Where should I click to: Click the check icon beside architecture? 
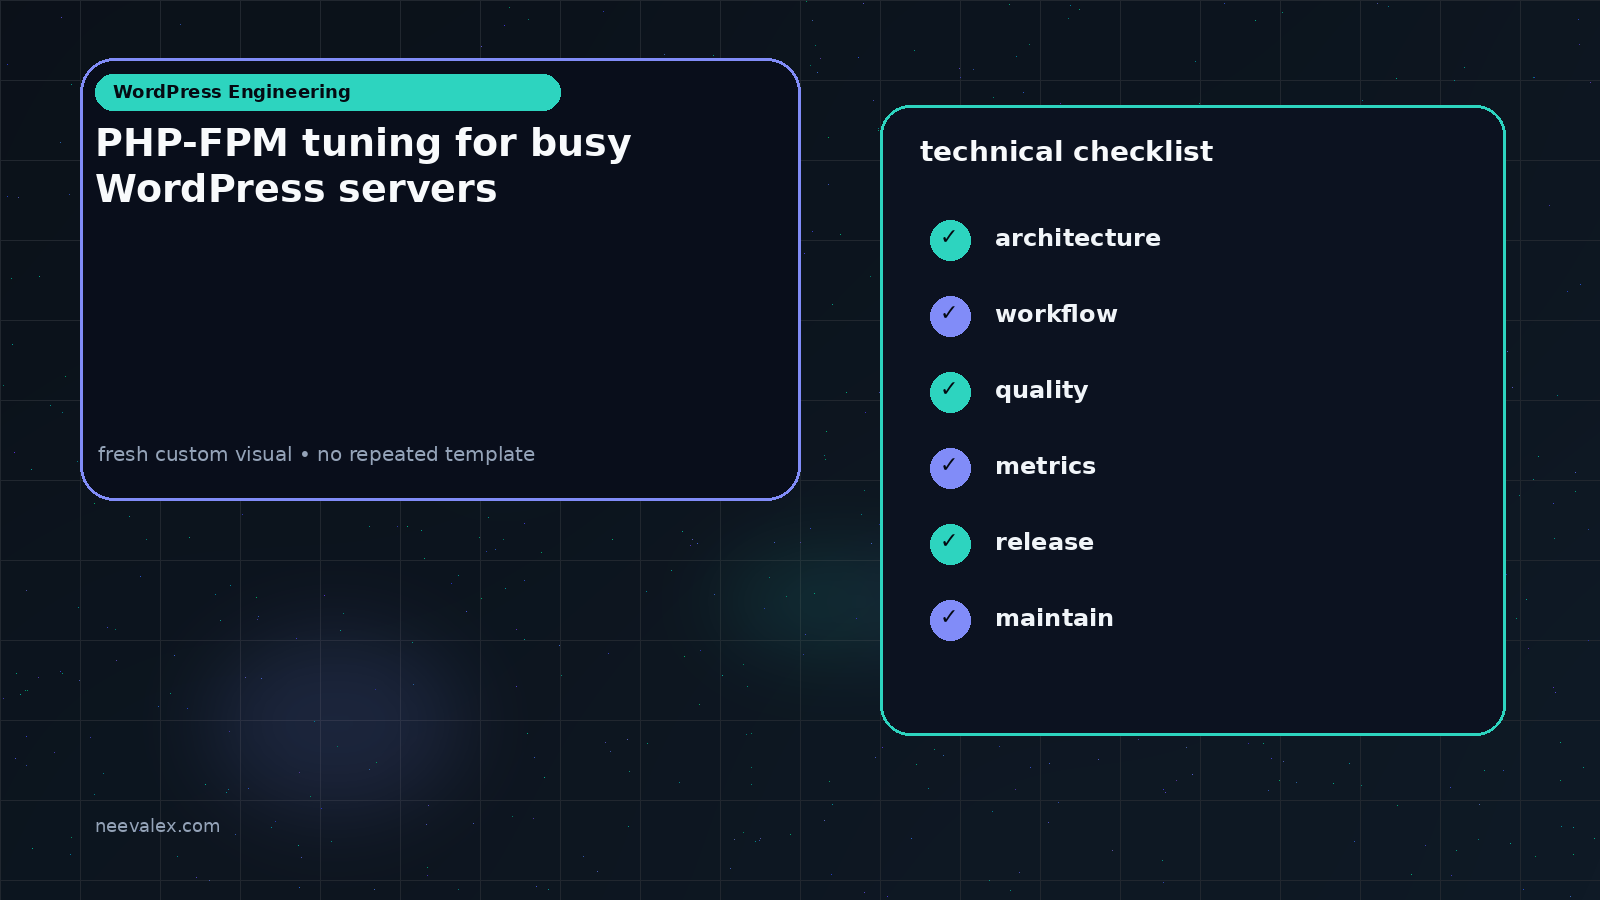[x=950, y=240]
